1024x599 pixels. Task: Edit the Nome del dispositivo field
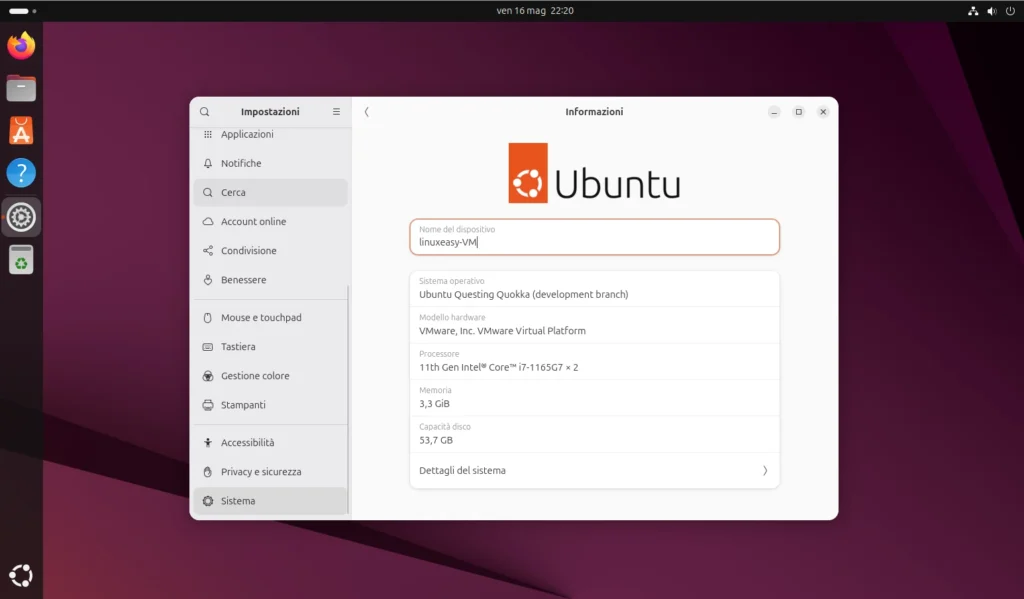click(x=594, y=236)
